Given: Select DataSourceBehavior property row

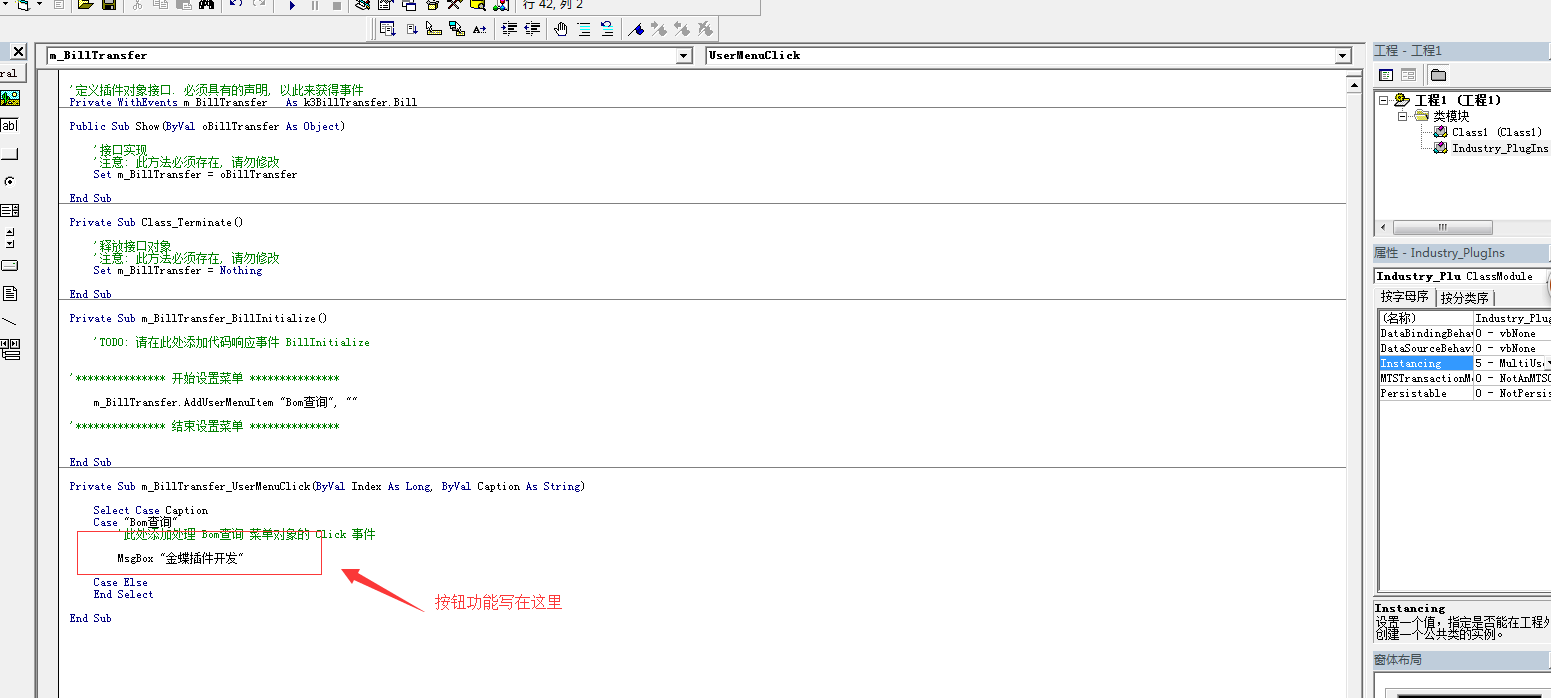Looking at the screenshot, I should pos(1463,348).
